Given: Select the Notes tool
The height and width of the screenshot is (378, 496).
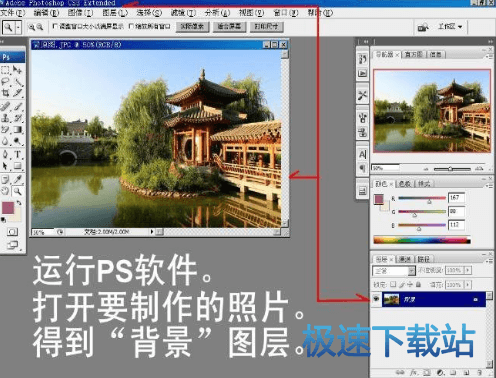Looking at the screenshot, I should point(5,180).
